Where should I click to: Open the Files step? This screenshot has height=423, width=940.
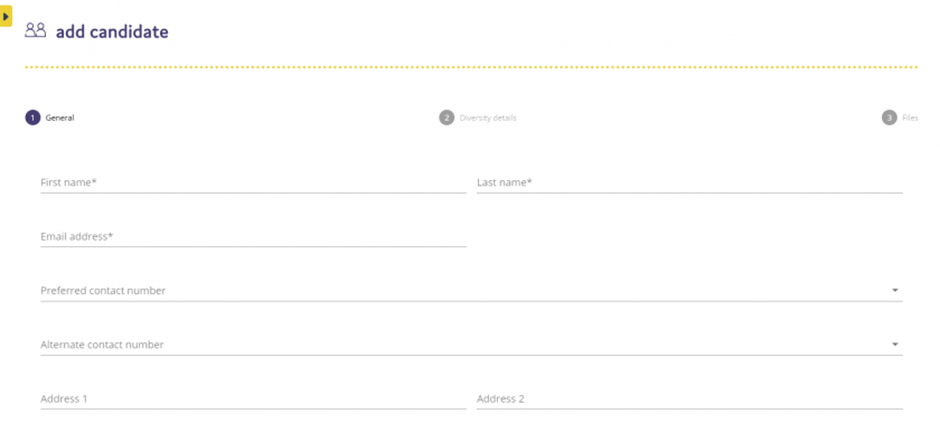(x=910, y=118)
